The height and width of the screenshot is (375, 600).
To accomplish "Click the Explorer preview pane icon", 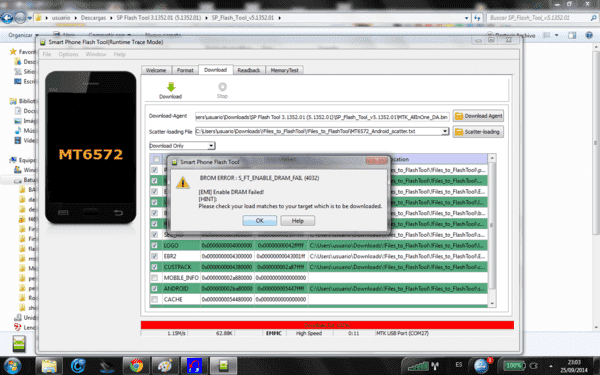I will tap(572, 35).
